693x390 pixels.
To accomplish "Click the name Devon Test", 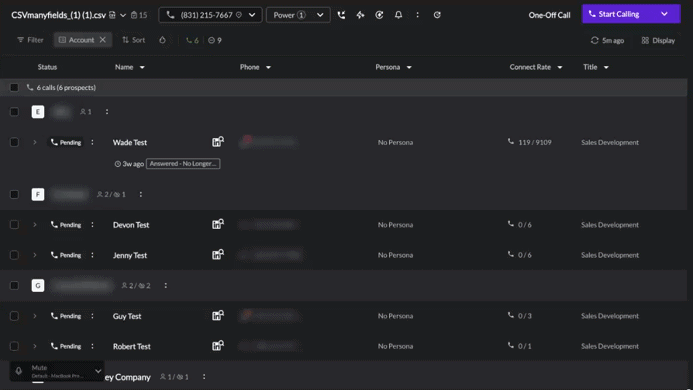I will [x=131, y=225].
